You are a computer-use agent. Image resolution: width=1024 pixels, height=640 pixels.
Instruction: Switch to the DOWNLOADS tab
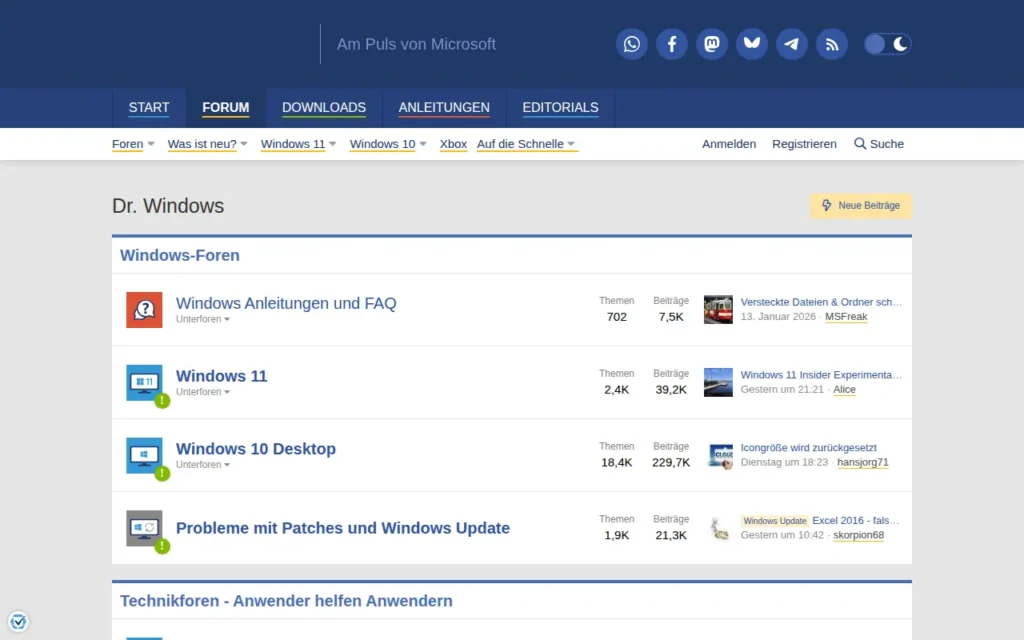[324, 108]
